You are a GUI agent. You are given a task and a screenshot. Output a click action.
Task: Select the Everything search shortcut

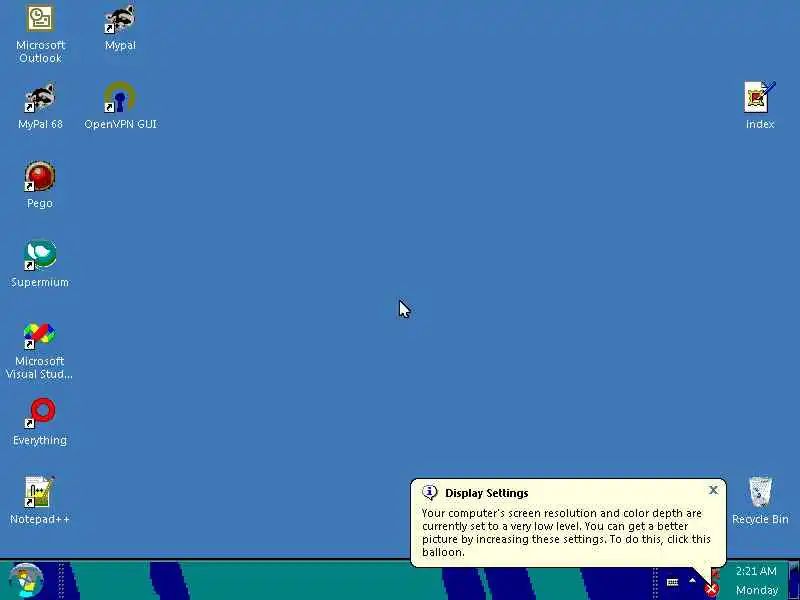click(40, 423)
